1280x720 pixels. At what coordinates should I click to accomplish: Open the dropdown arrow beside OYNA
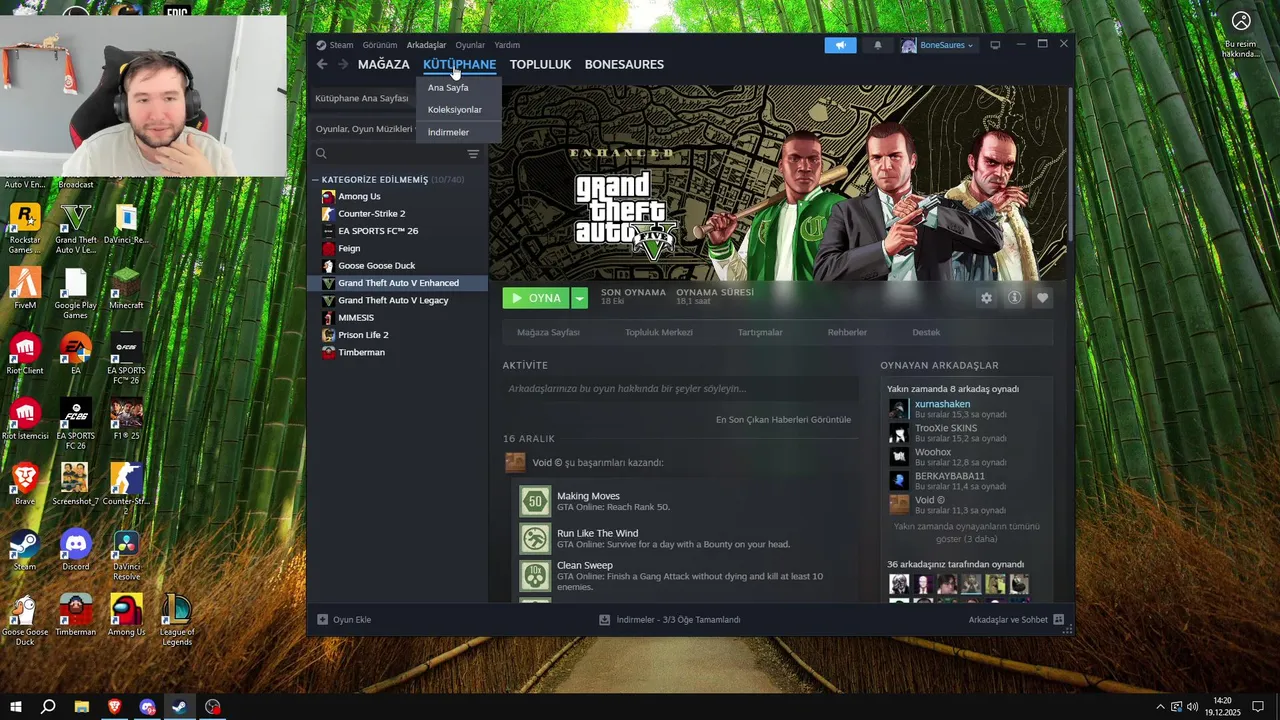(x=580, y=298)
